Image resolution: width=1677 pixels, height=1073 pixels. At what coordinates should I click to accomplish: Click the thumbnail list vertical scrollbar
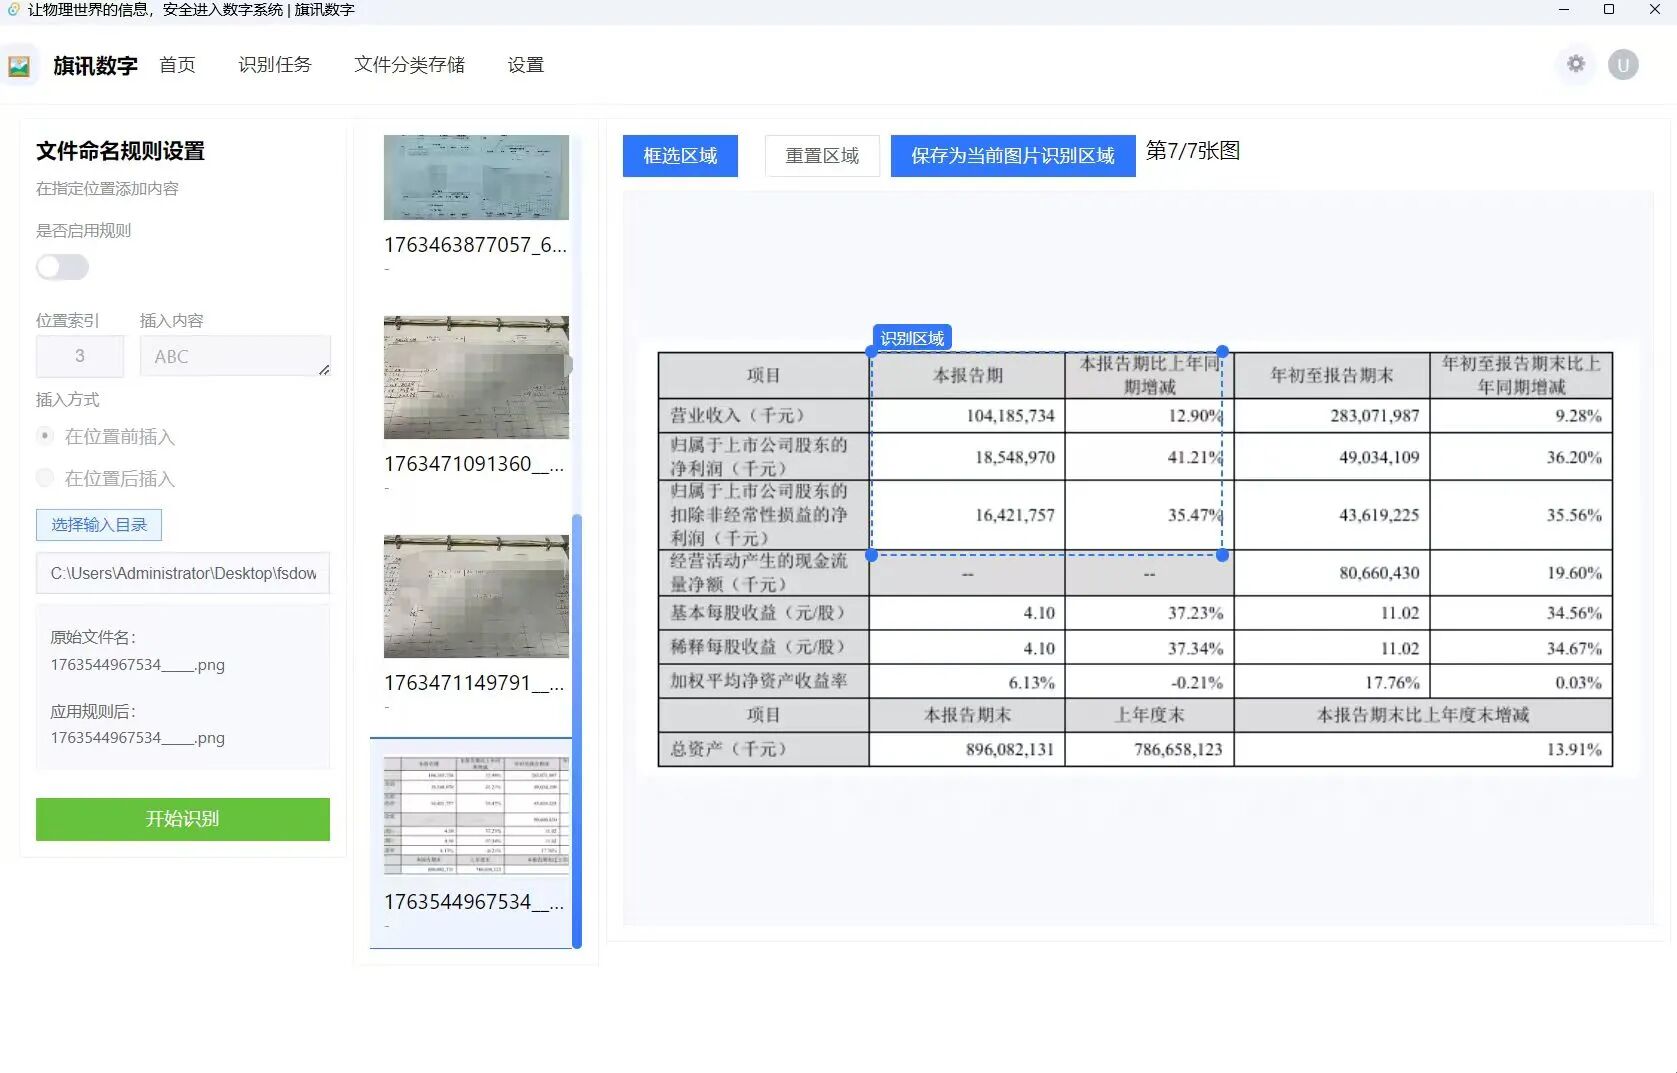point(576,730)
